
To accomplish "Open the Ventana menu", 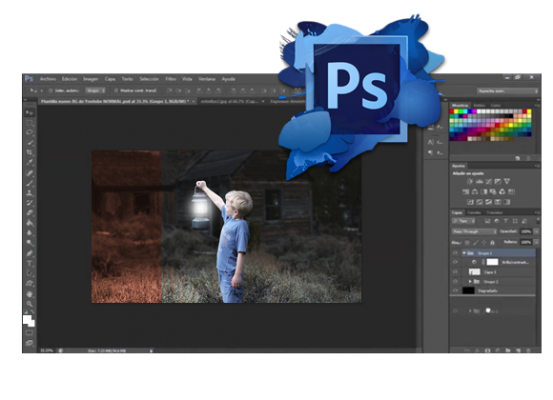I will (207, 79).
